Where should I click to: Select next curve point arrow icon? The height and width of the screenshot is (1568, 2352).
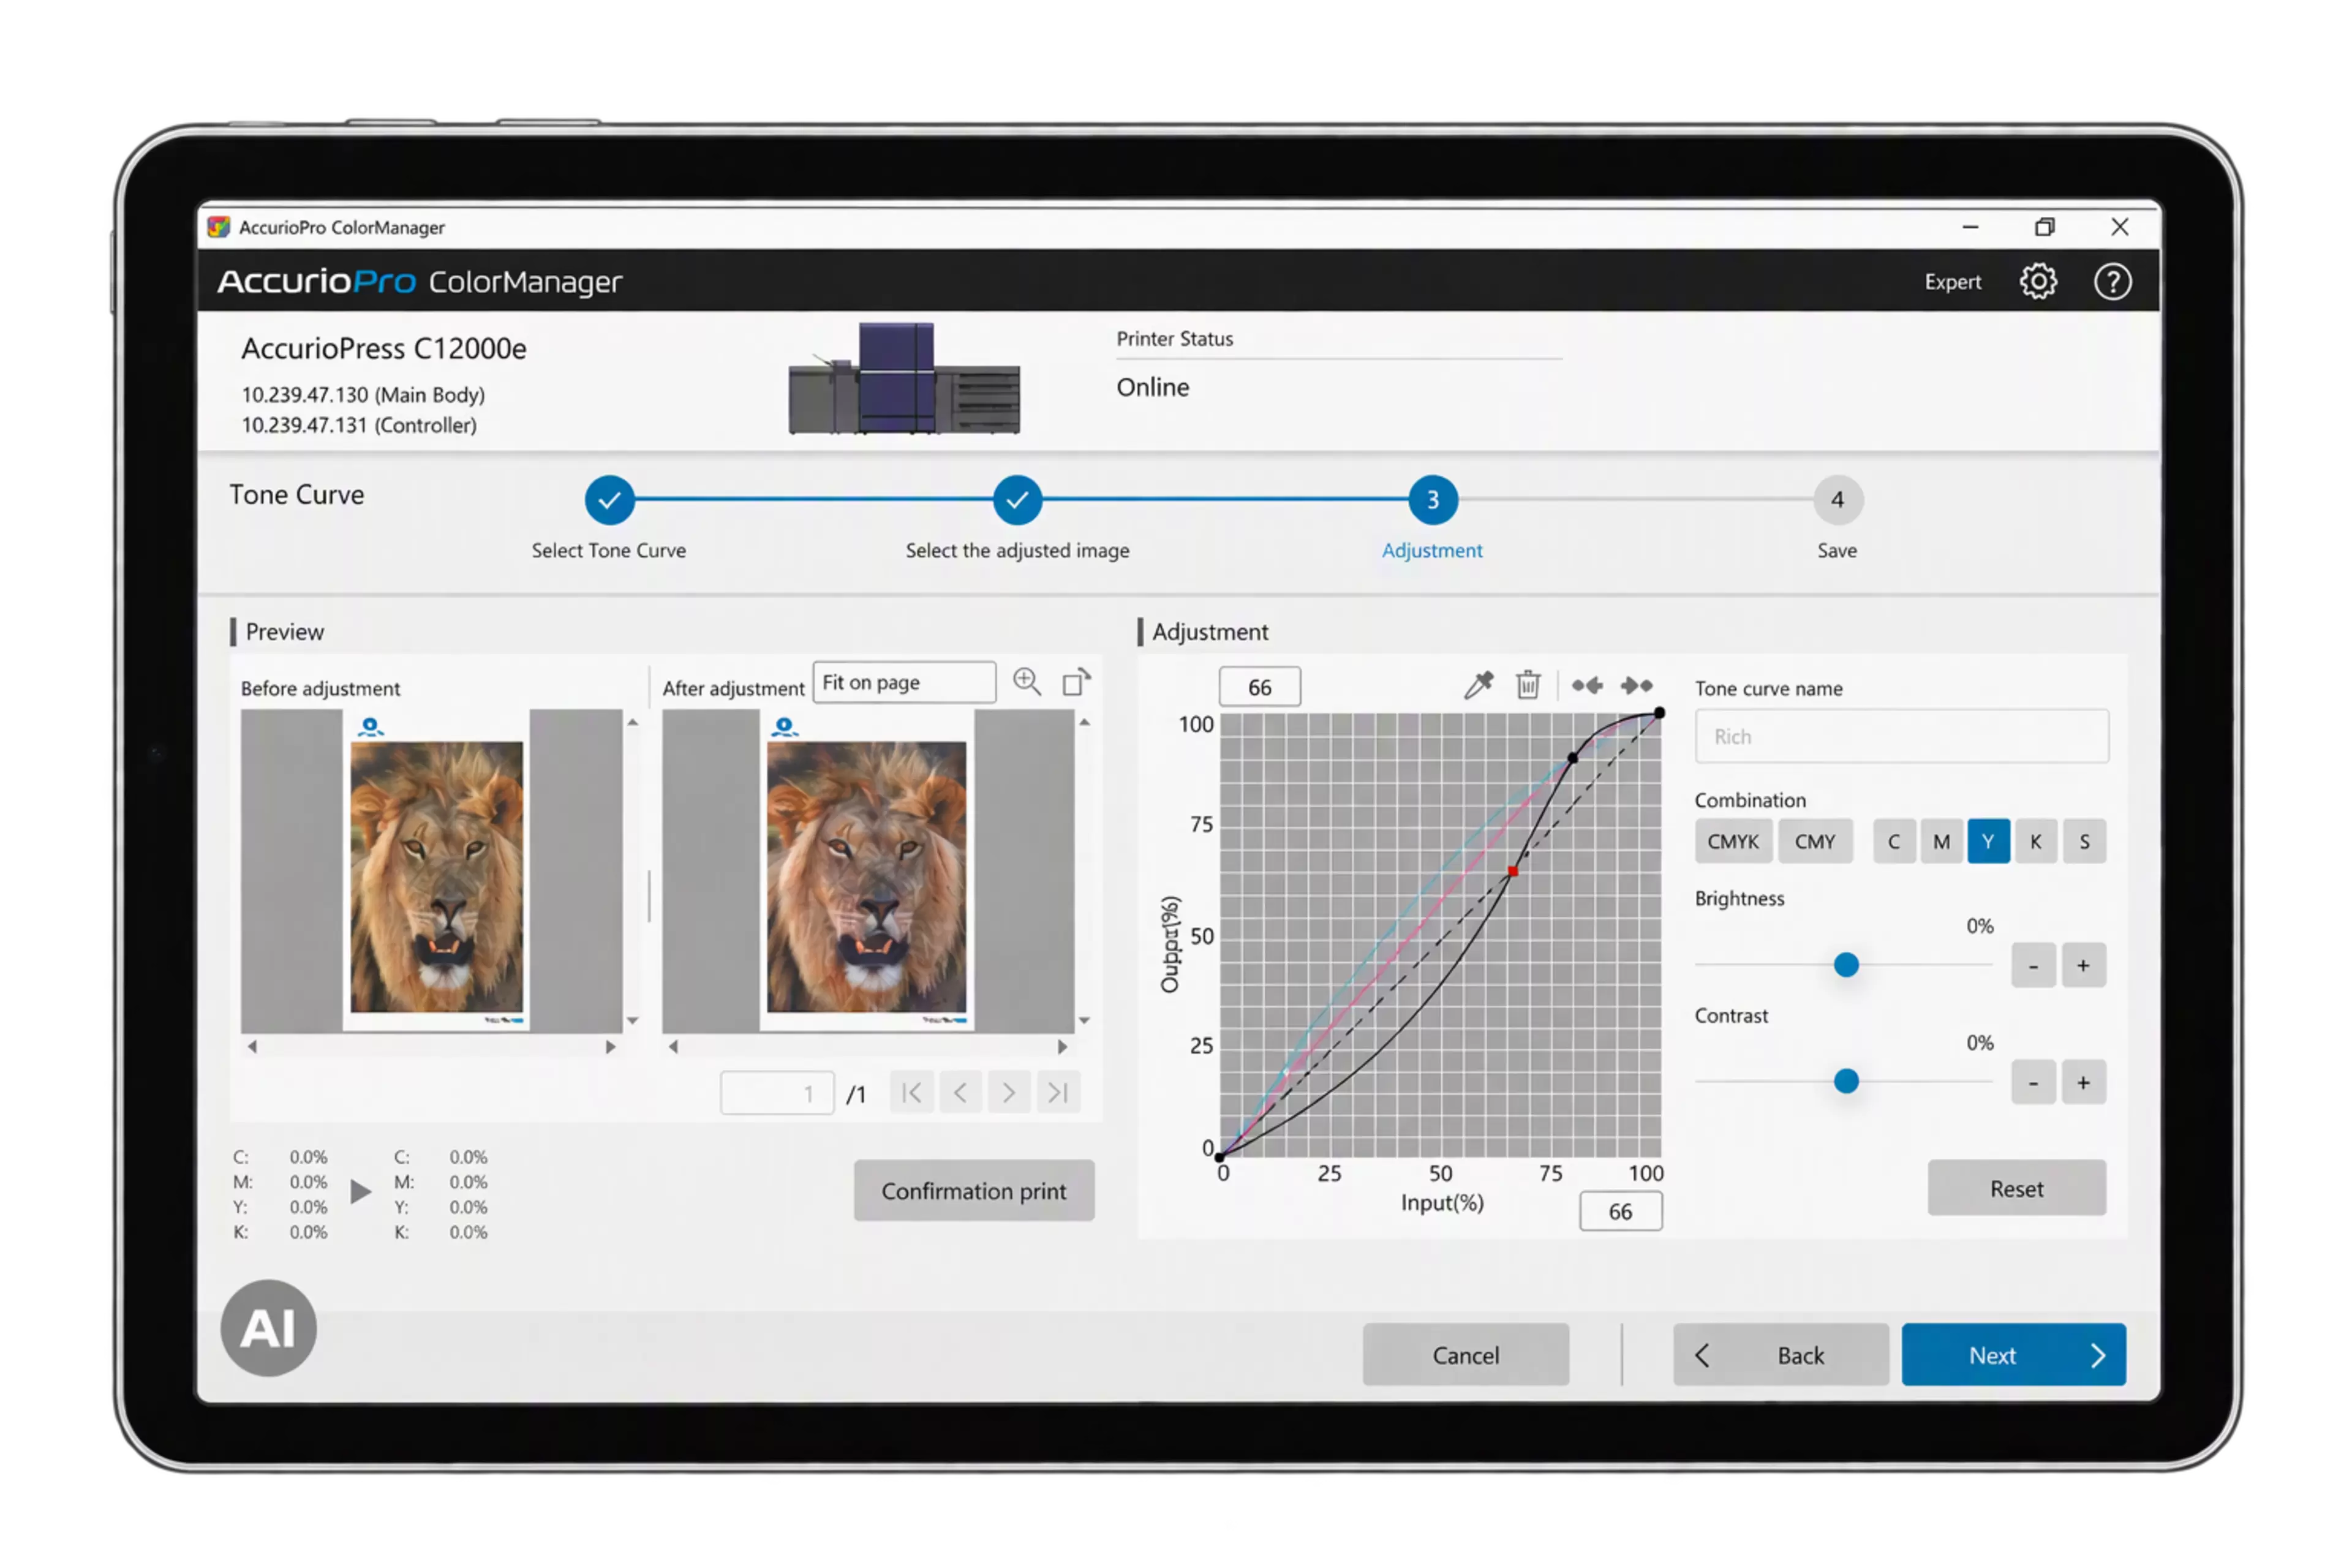click(1637, 685)
